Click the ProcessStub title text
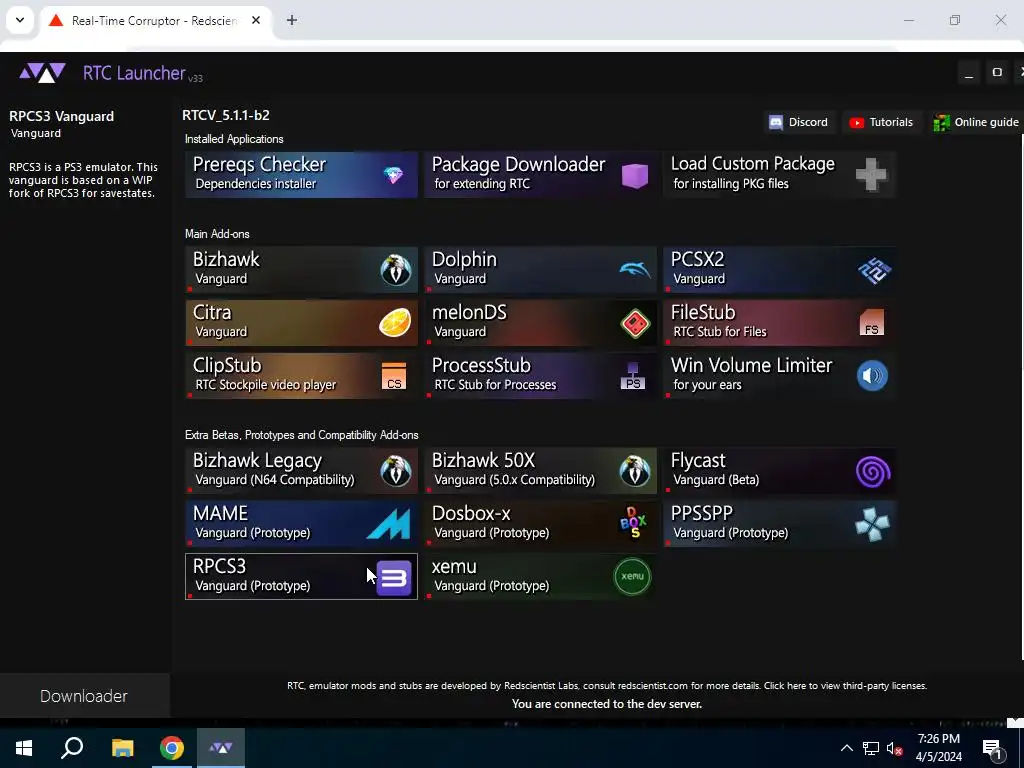The image size is (1024, 768). tap(481, 365)
